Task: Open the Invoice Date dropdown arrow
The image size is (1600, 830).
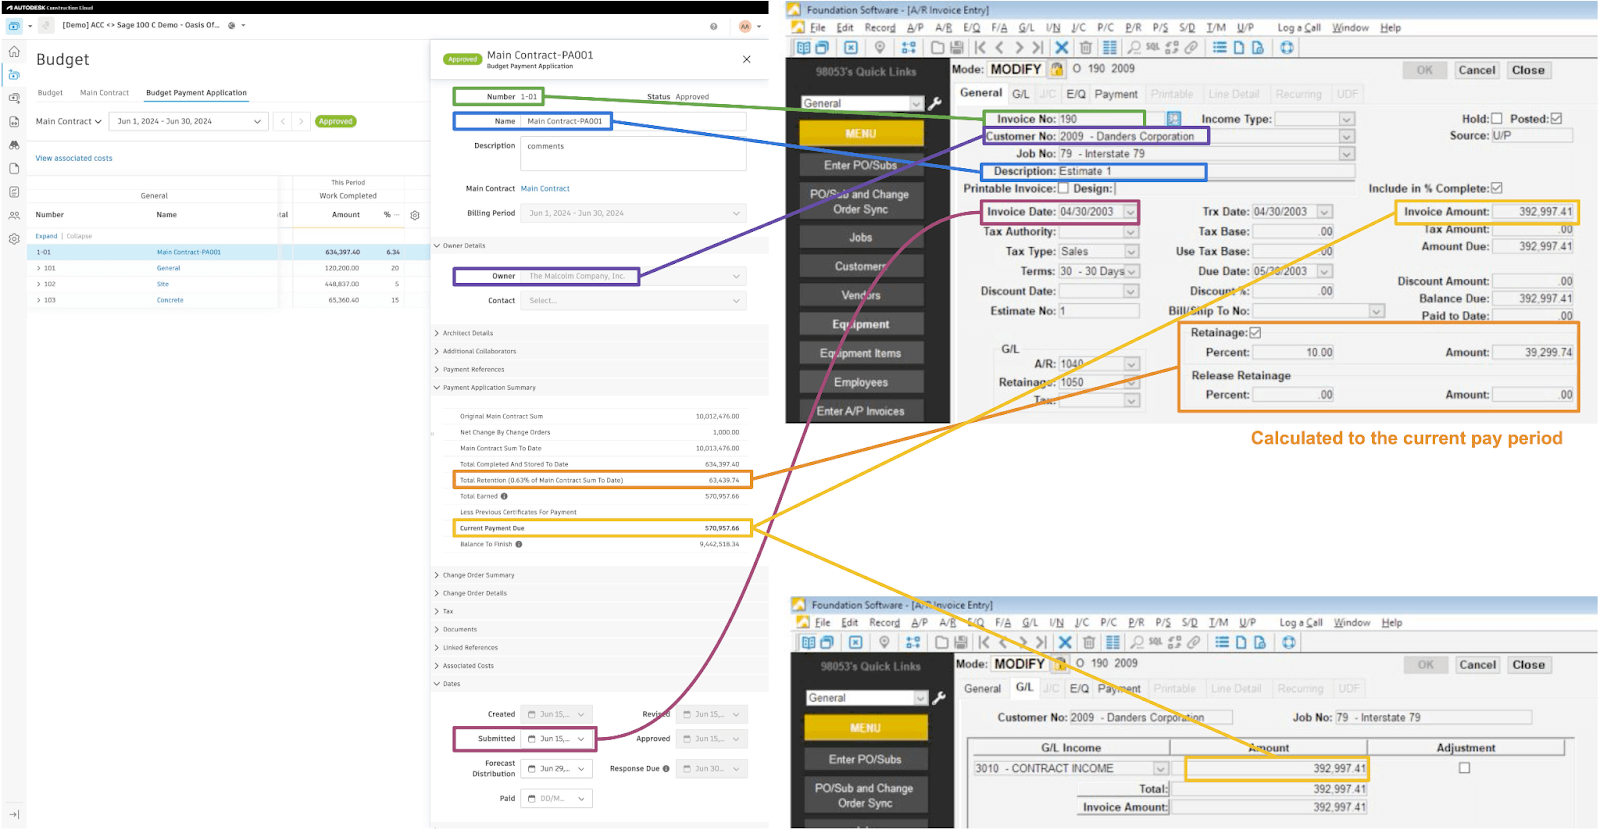Action: click(x=1130, y=212)
